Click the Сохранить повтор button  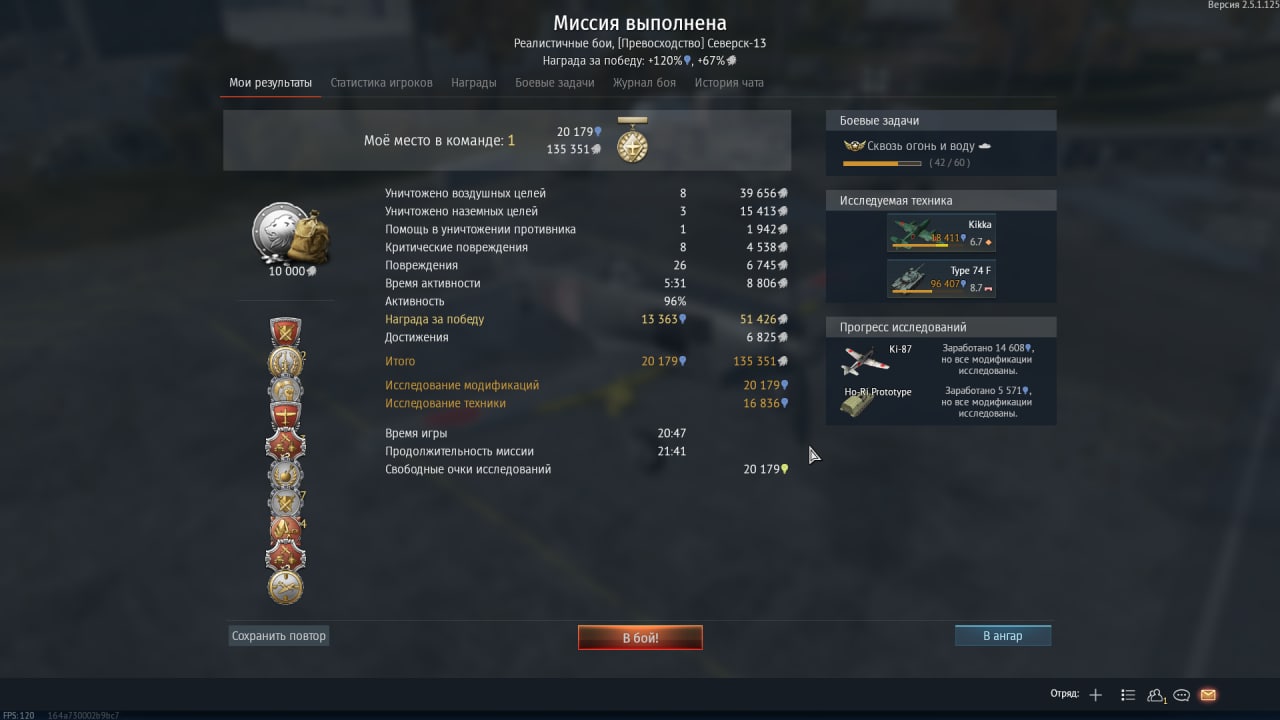click(x=279, y=636)
